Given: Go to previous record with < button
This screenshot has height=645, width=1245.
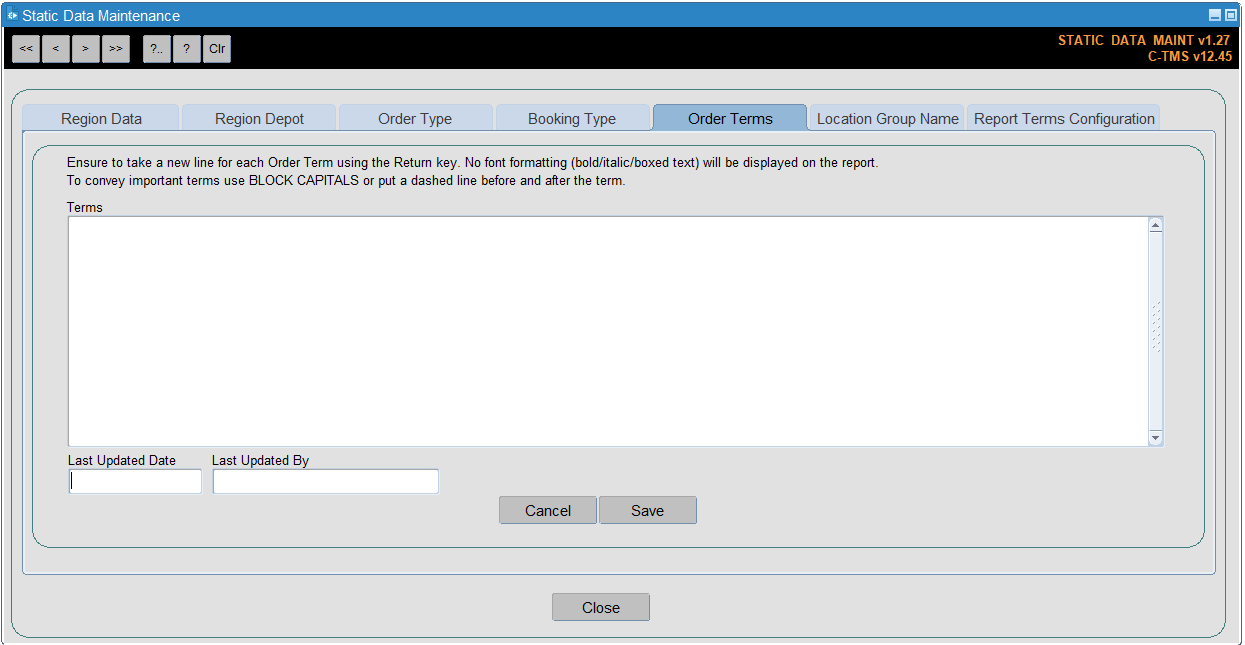Looking at the screenshot, I should tap(56, 49).
